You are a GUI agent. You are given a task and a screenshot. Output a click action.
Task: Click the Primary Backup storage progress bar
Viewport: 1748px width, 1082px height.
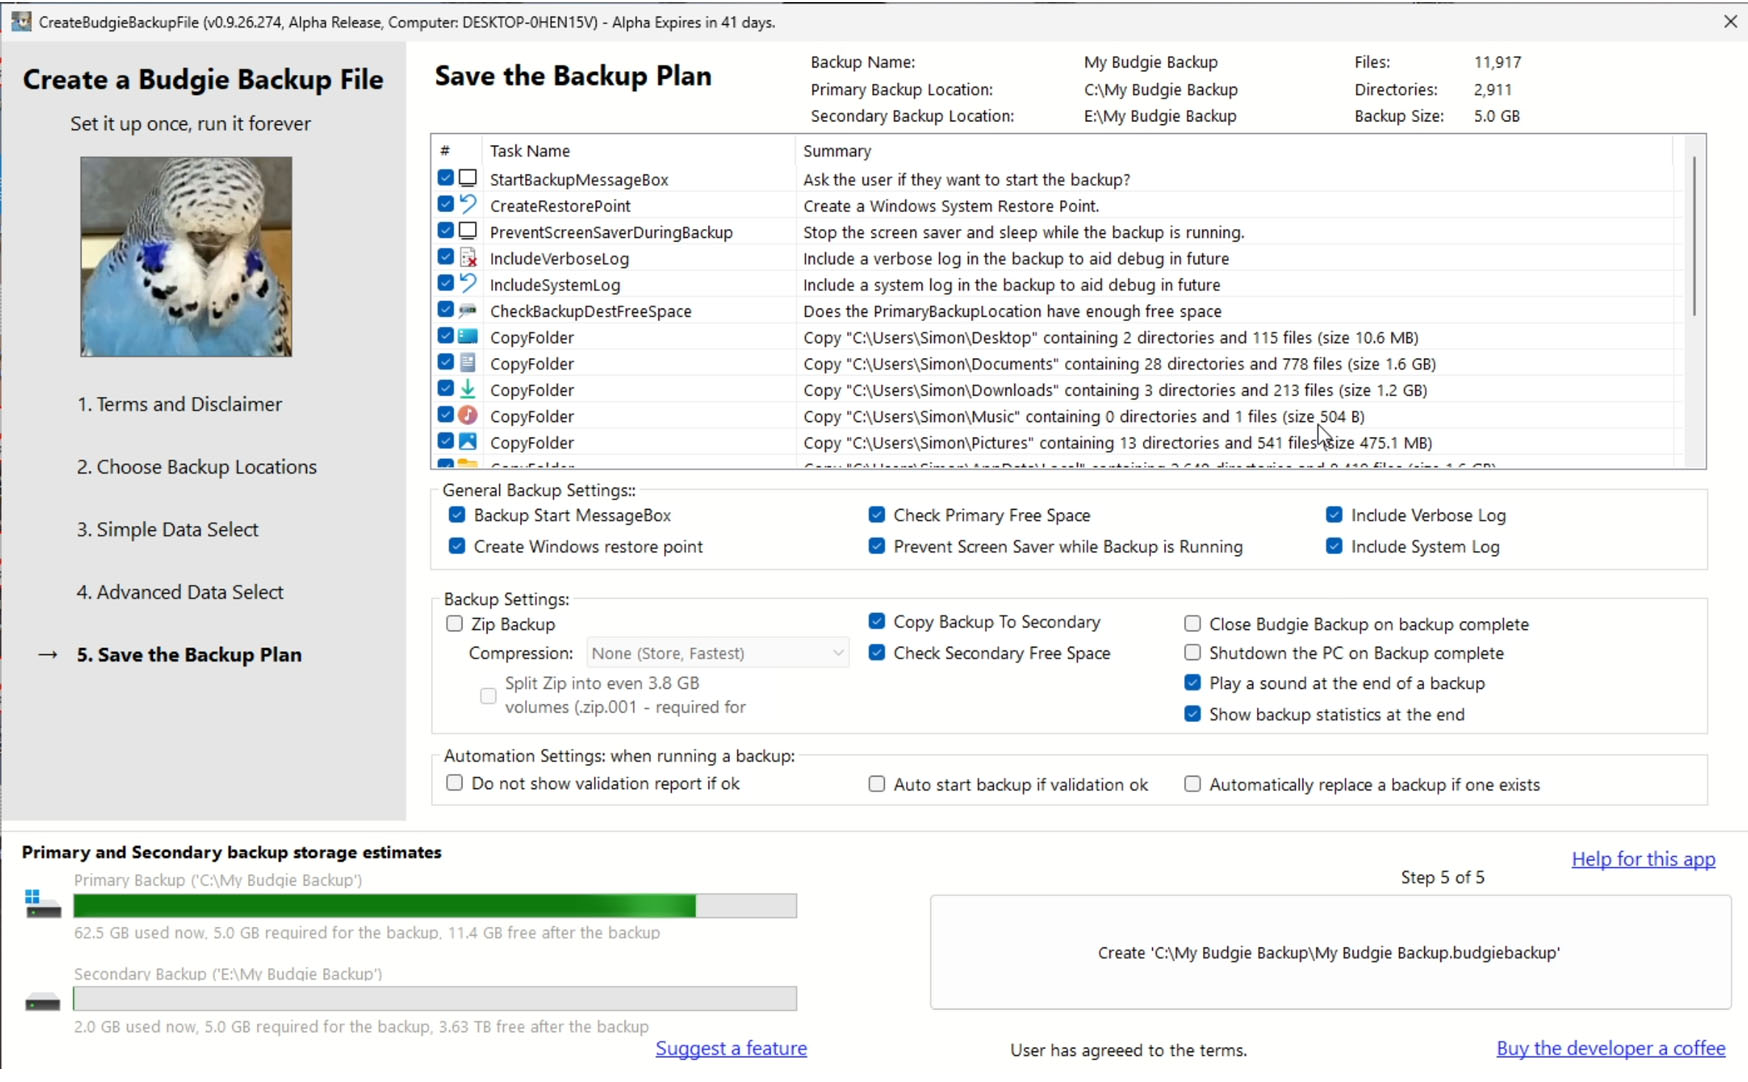click(x=435, y=905)
